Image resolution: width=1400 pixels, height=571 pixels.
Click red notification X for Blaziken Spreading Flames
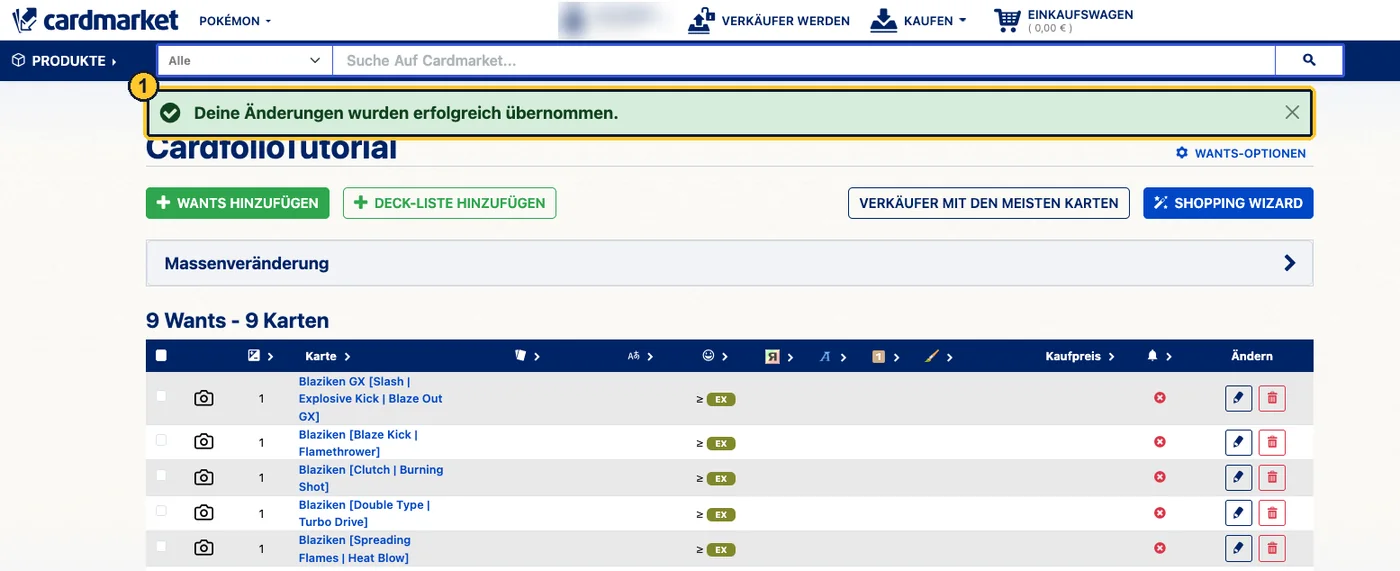(1160, 548)
